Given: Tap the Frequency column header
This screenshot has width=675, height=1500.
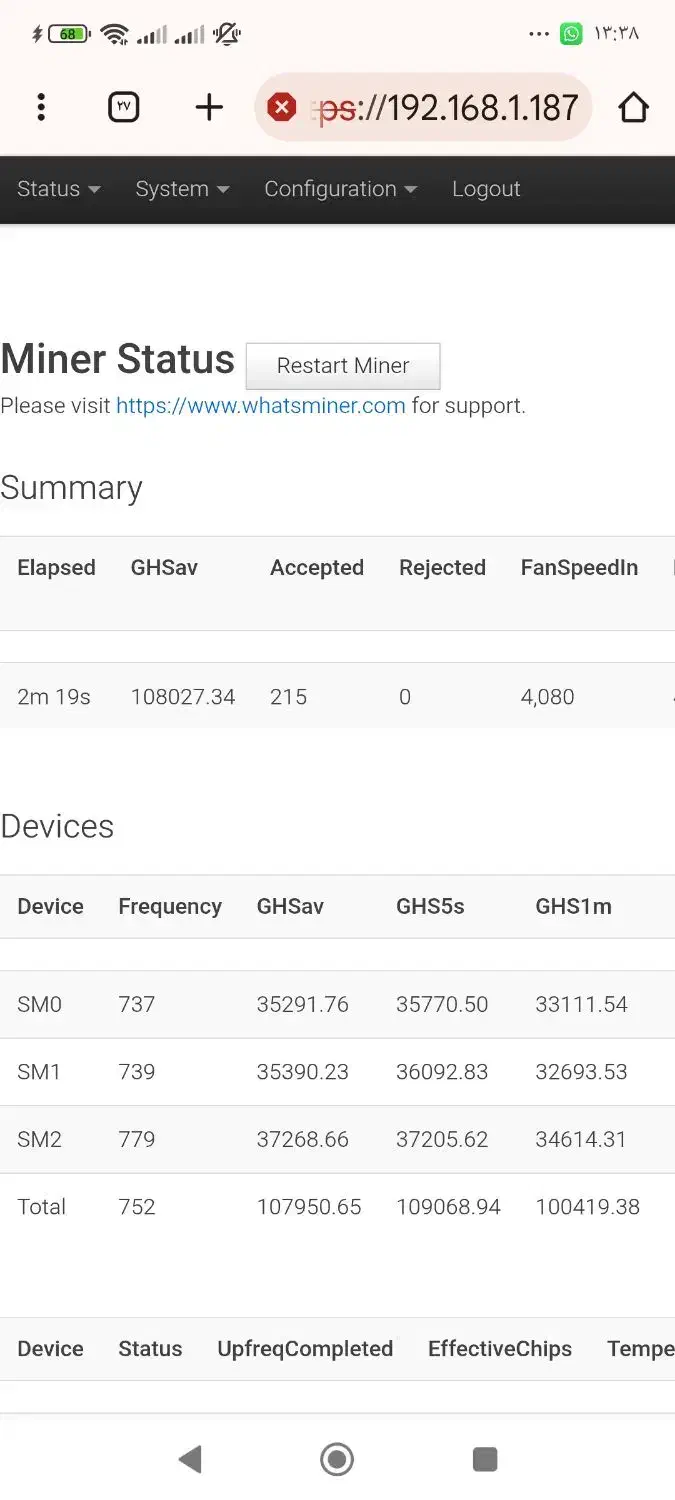Looking at the screenshot, I should click(x=170, y=907).
